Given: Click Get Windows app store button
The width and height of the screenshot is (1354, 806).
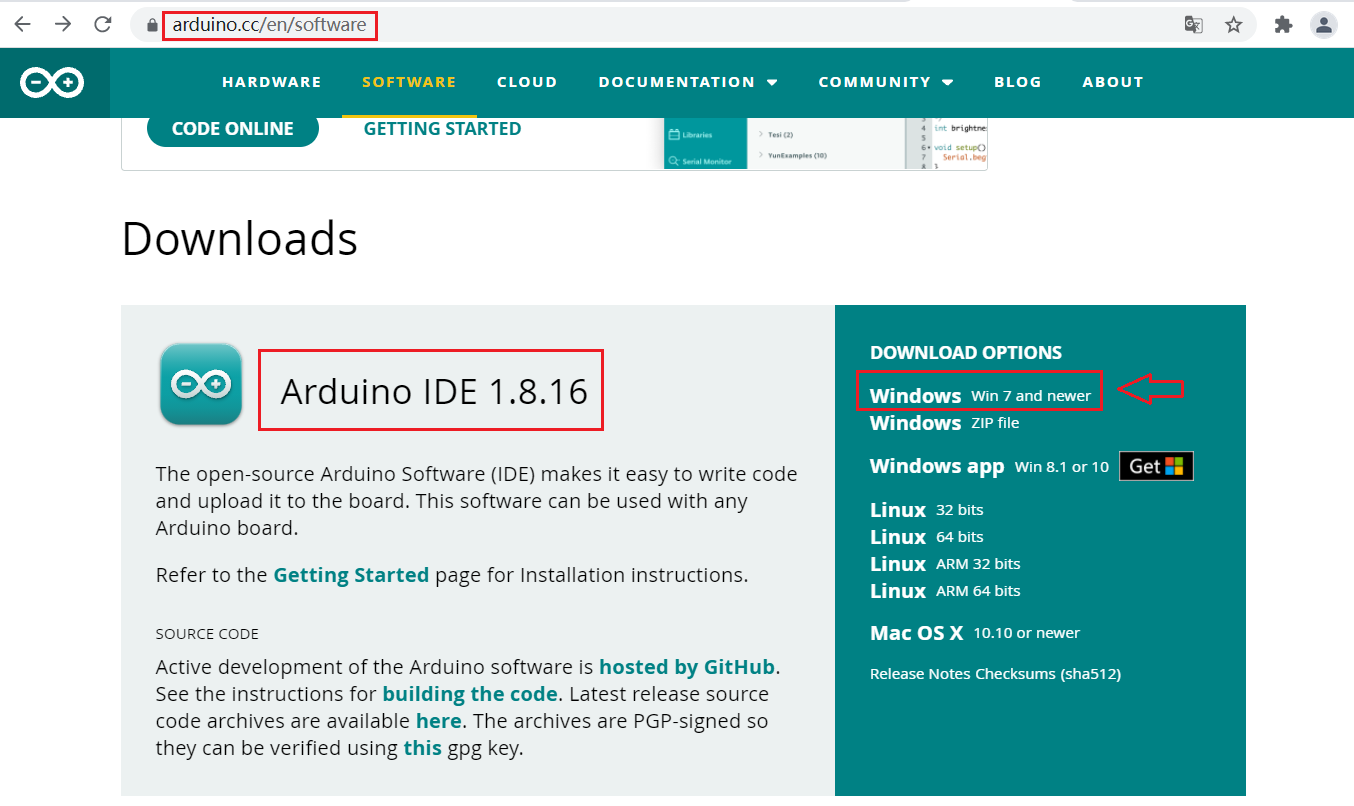Looking at the screenshot, I should click(1156, 466).
